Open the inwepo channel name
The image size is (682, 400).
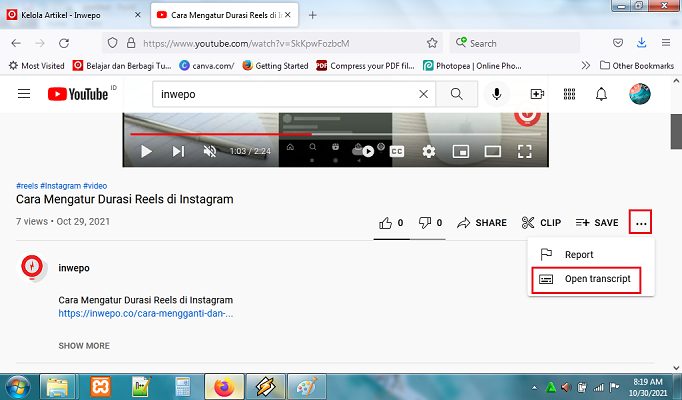tap(74, 268)
